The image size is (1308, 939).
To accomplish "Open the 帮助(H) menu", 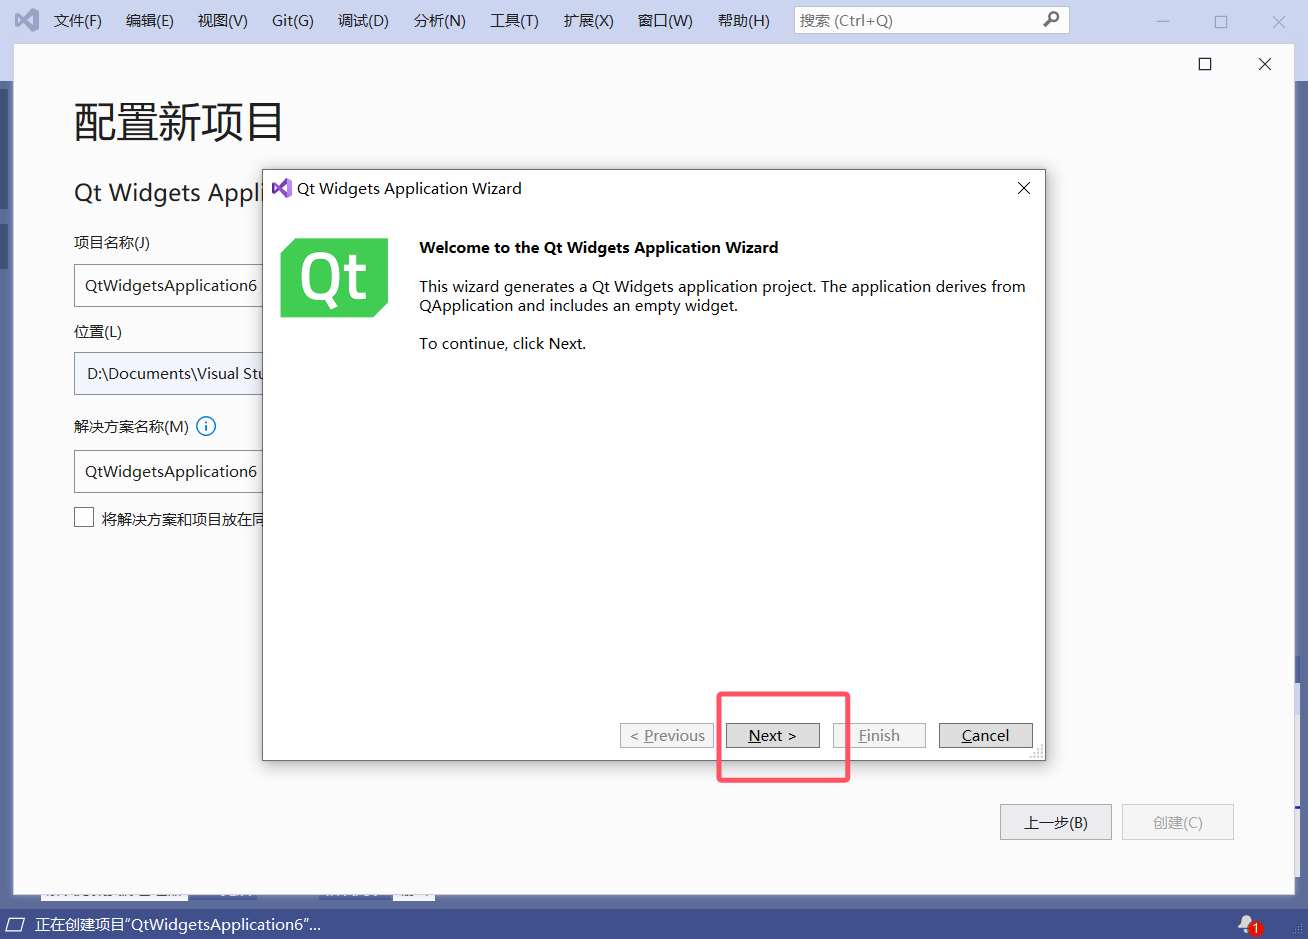I will tap(743, 20).
